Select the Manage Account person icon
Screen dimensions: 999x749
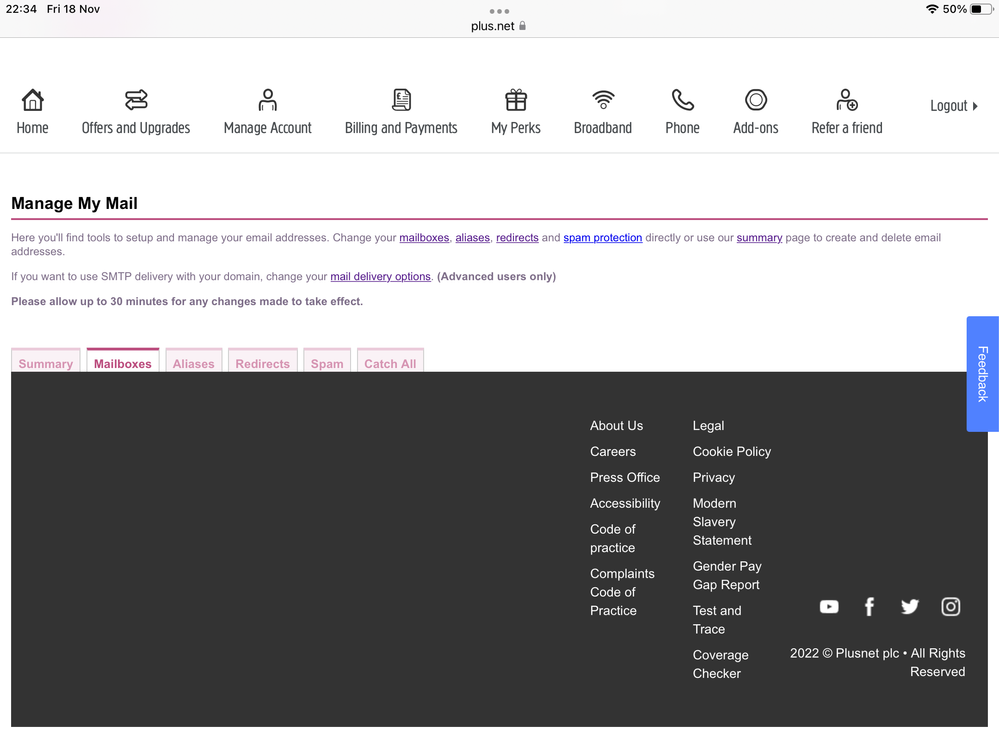(x=267, y=100)
